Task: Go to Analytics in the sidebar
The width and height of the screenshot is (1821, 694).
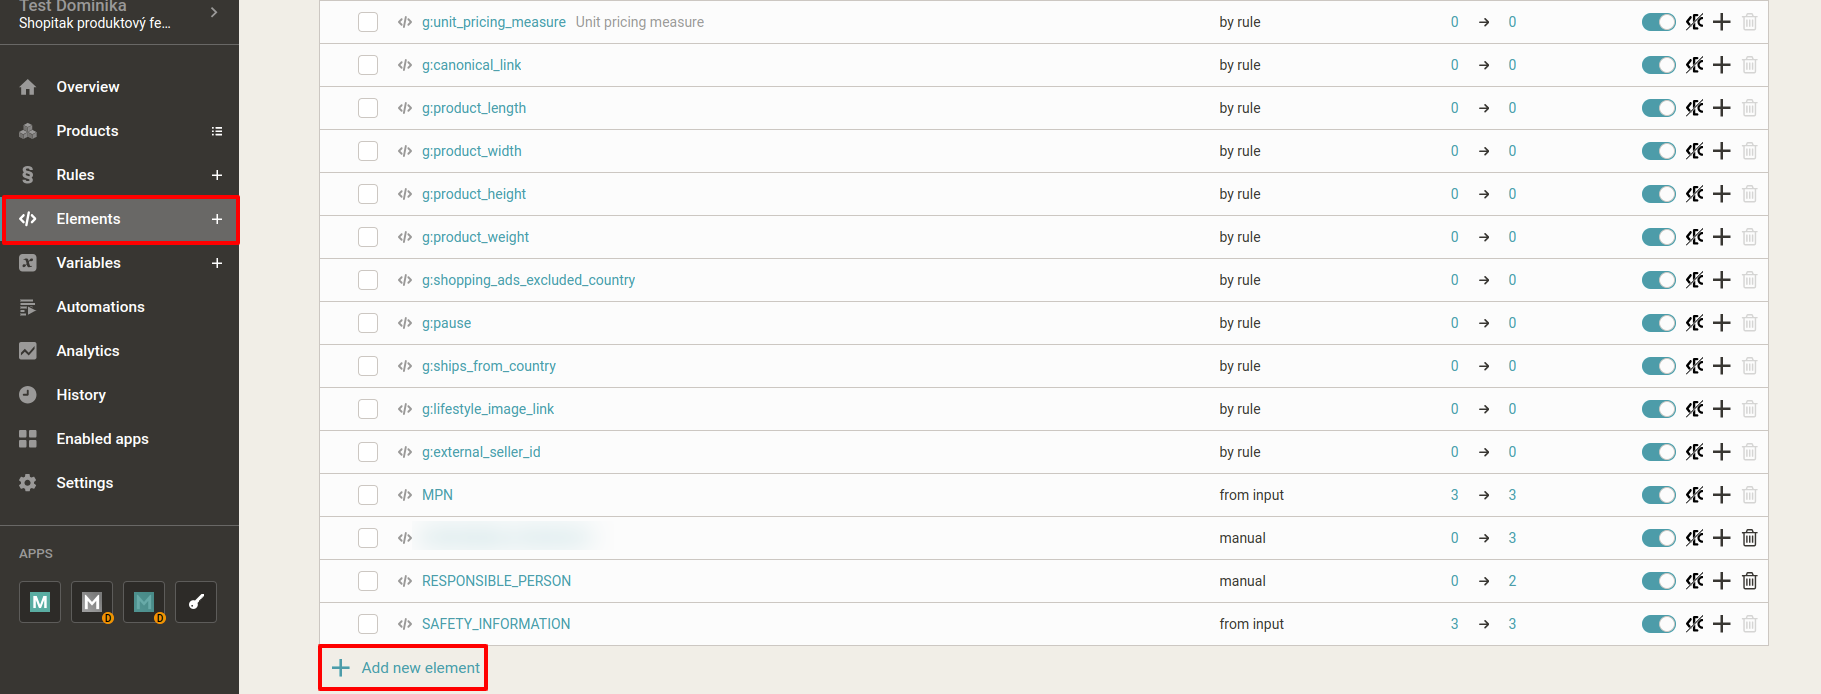Action: 88,351
